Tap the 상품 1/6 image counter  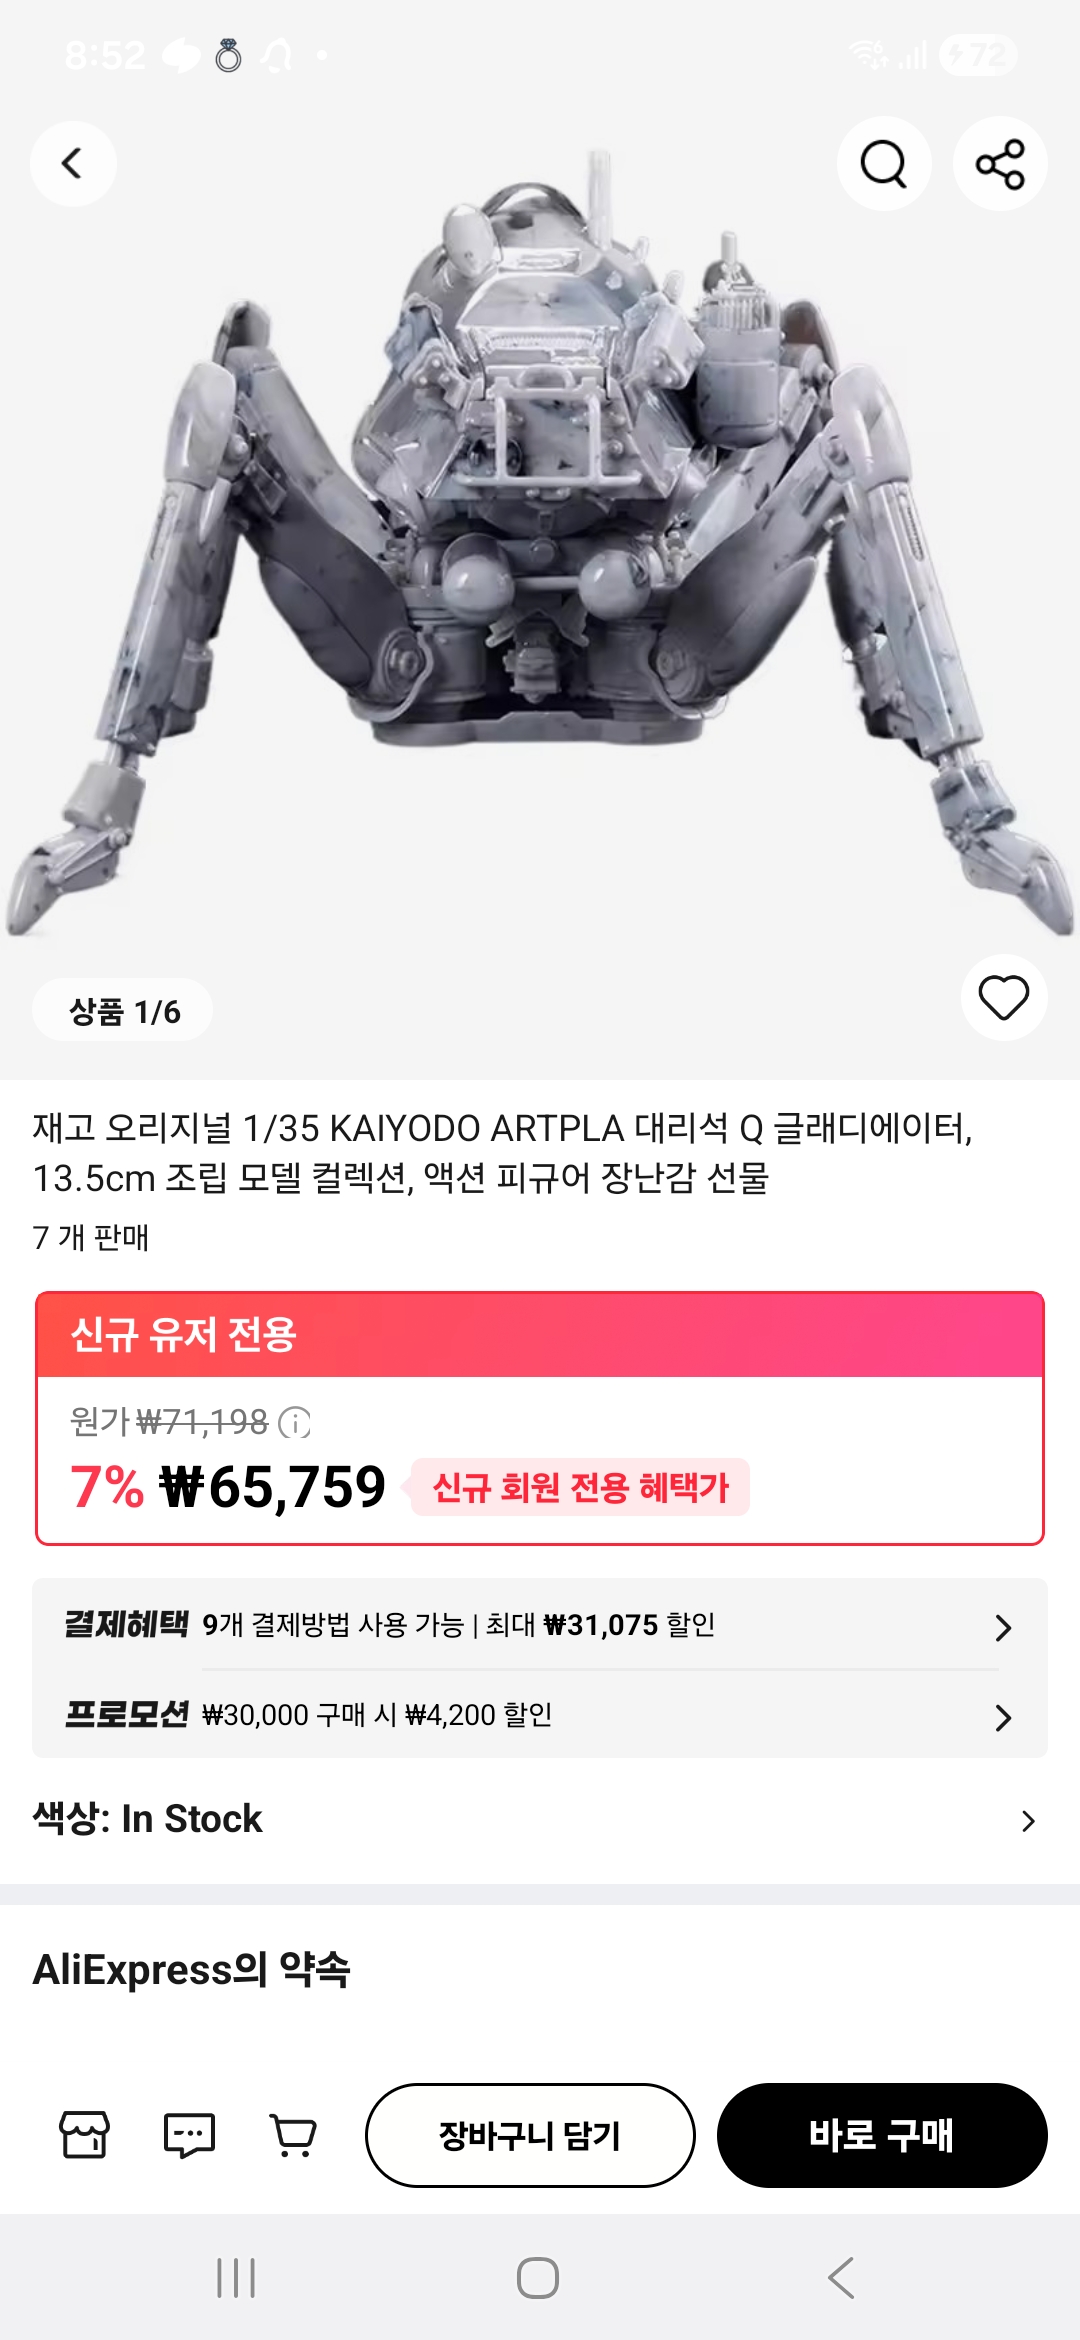pos(123,1011)
